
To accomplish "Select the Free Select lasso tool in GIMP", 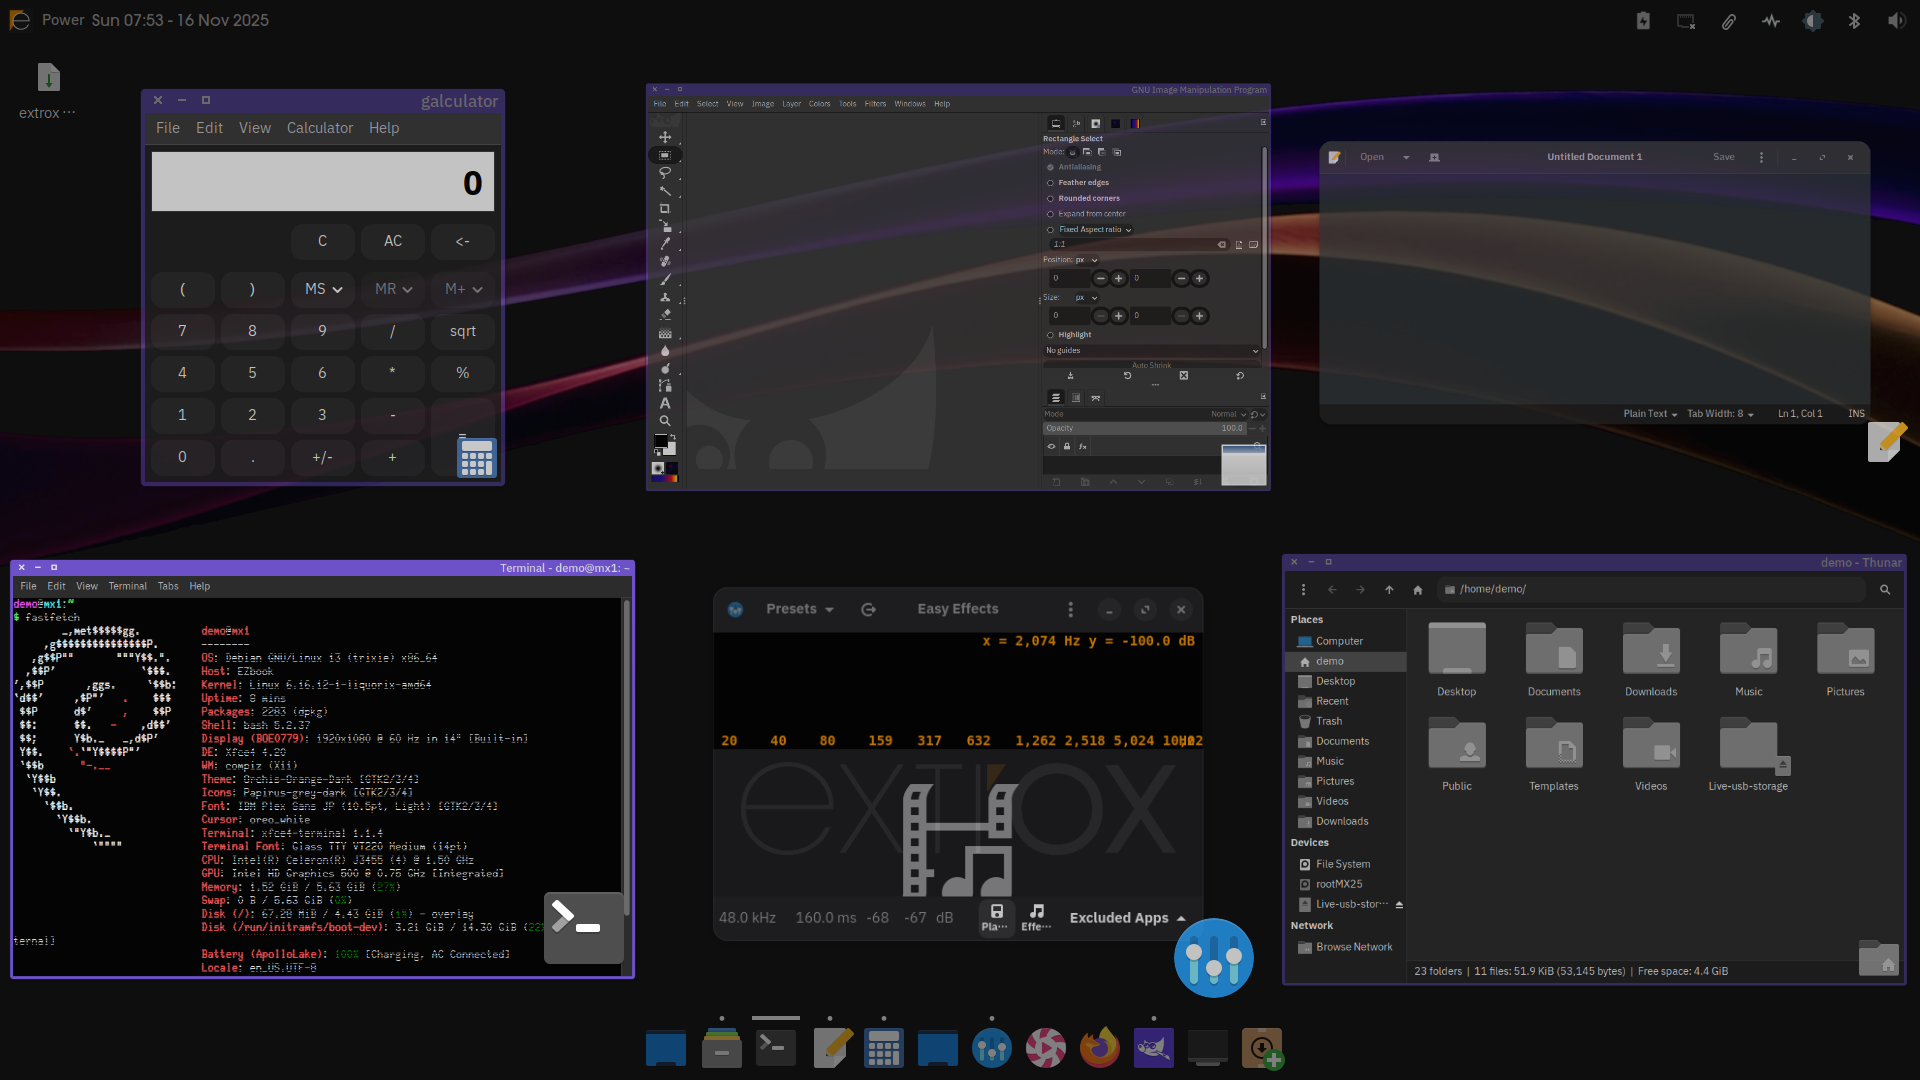I will [x=664, y=172].
